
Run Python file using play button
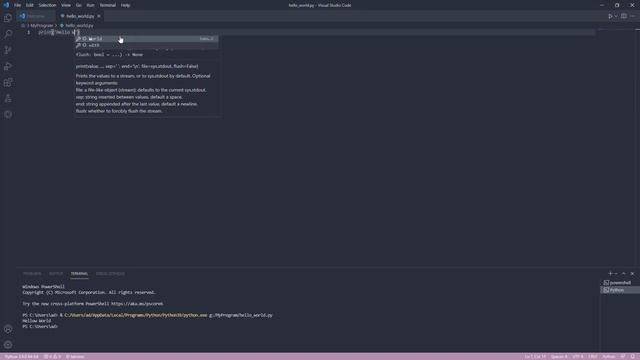click(610, 16)
